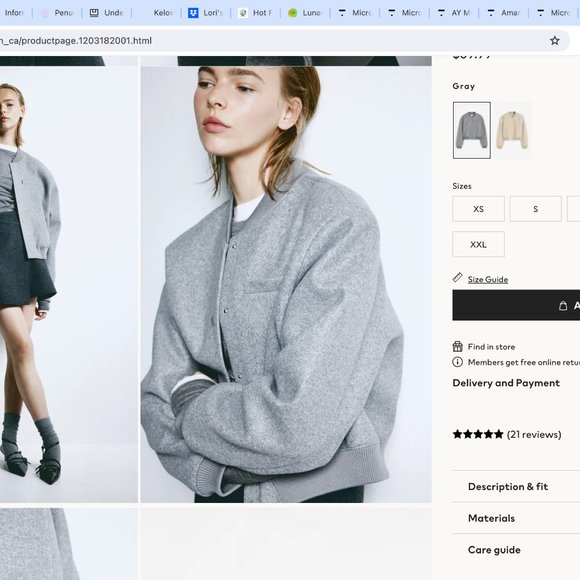The width and height of the screenshot is (580, 580).
Task: Expand the Materials section
Action: [x=516, y=518]
